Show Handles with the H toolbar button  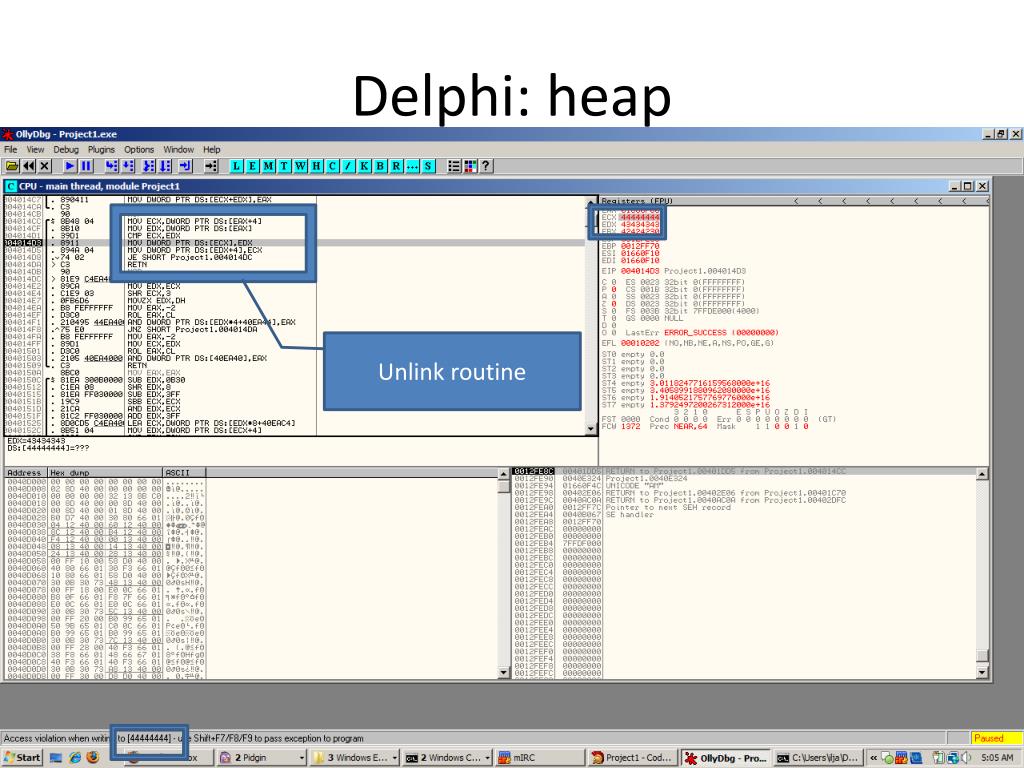[316, 166]
